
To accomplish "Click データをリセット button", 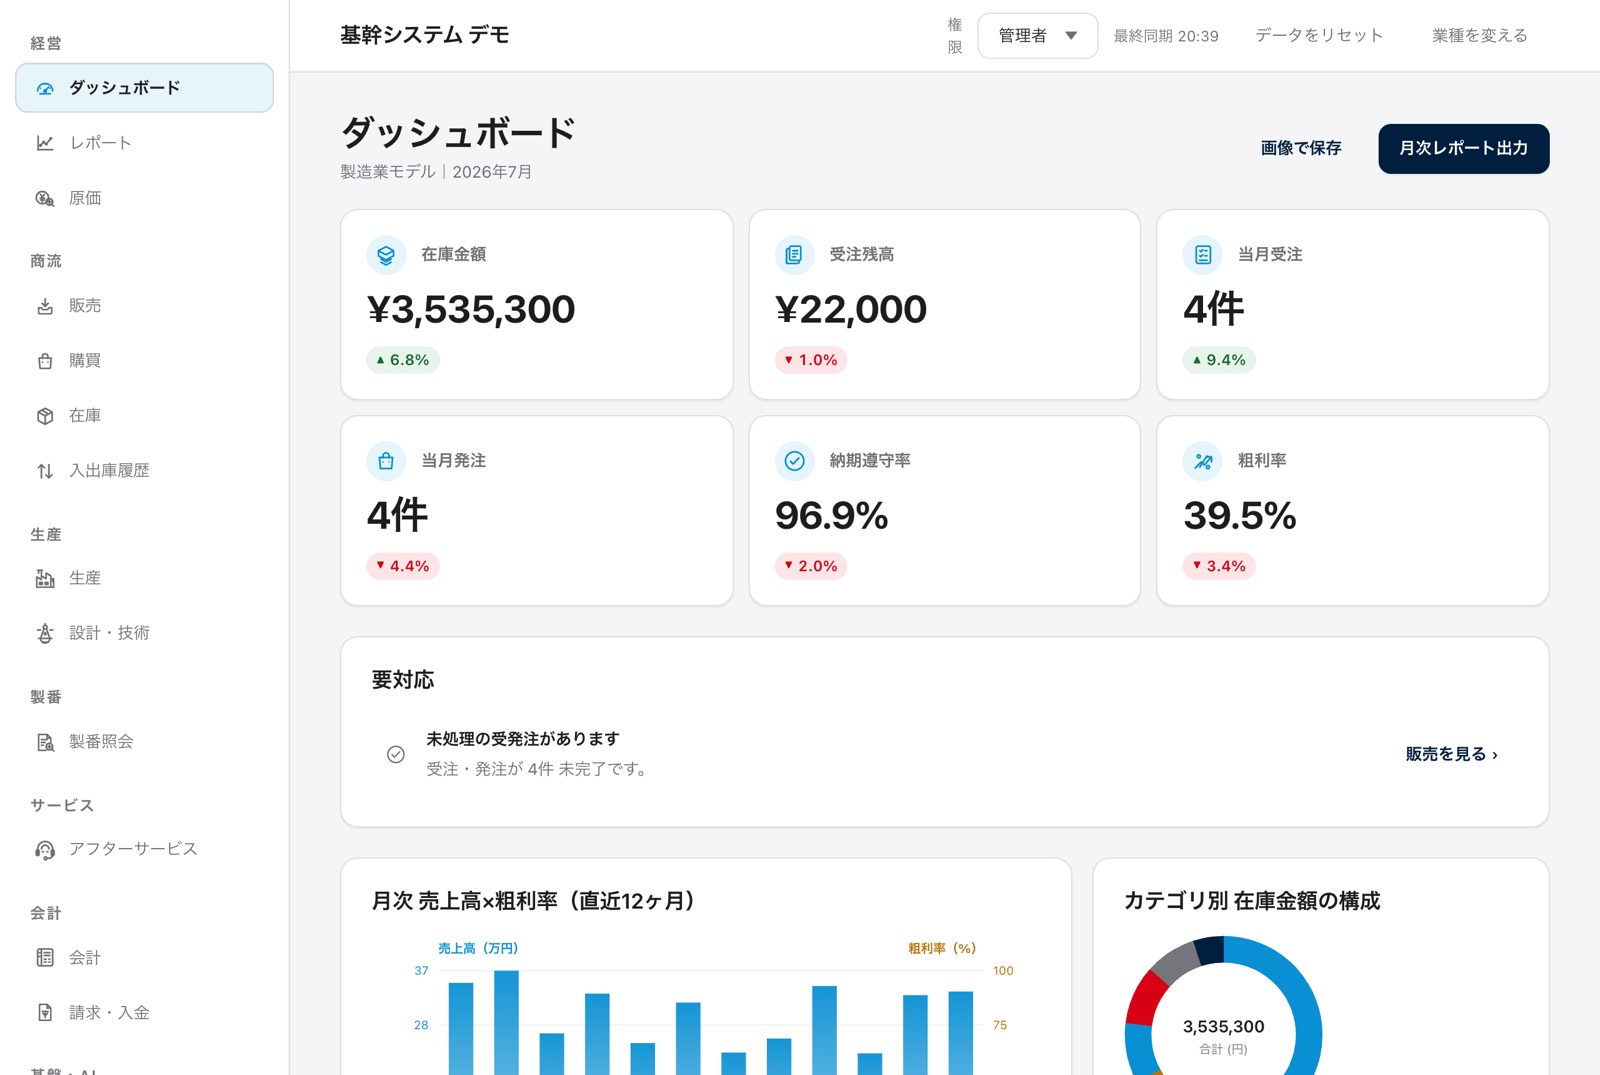I will click(1319, 36).
